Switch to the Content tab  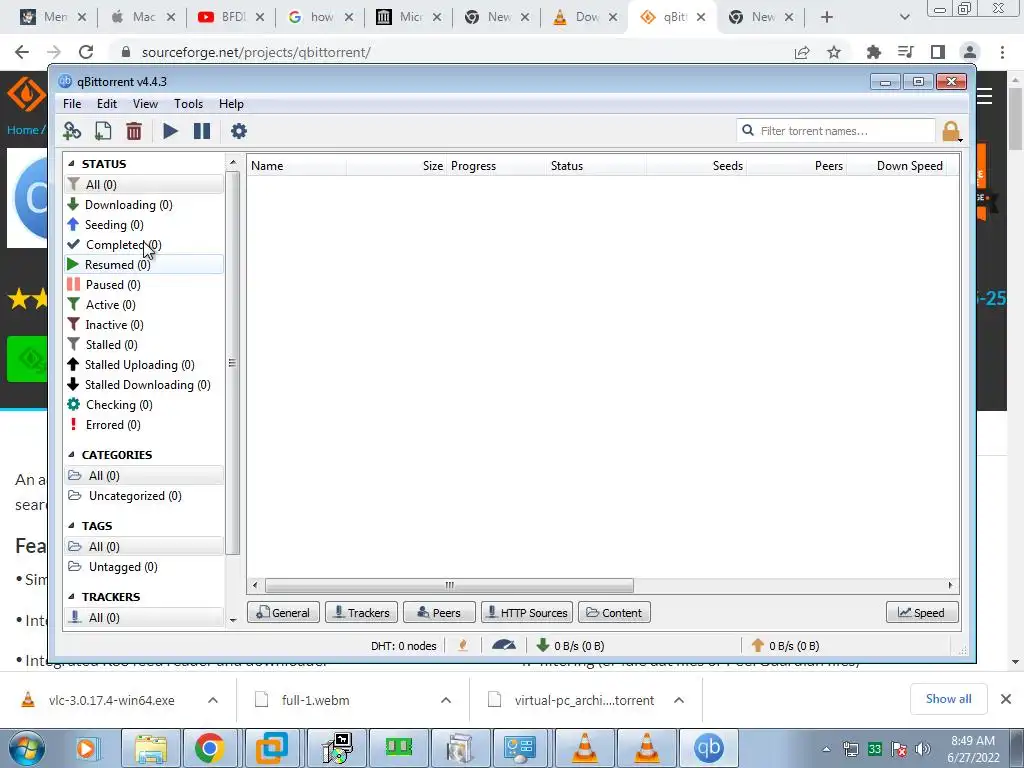click(614, 613)
